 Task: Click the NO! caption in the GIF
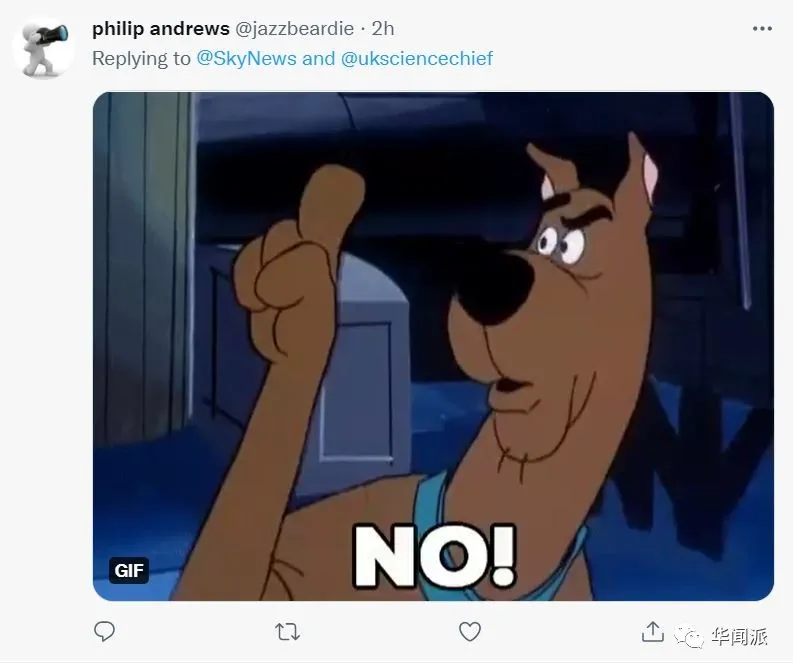click(x=434, y=555)
